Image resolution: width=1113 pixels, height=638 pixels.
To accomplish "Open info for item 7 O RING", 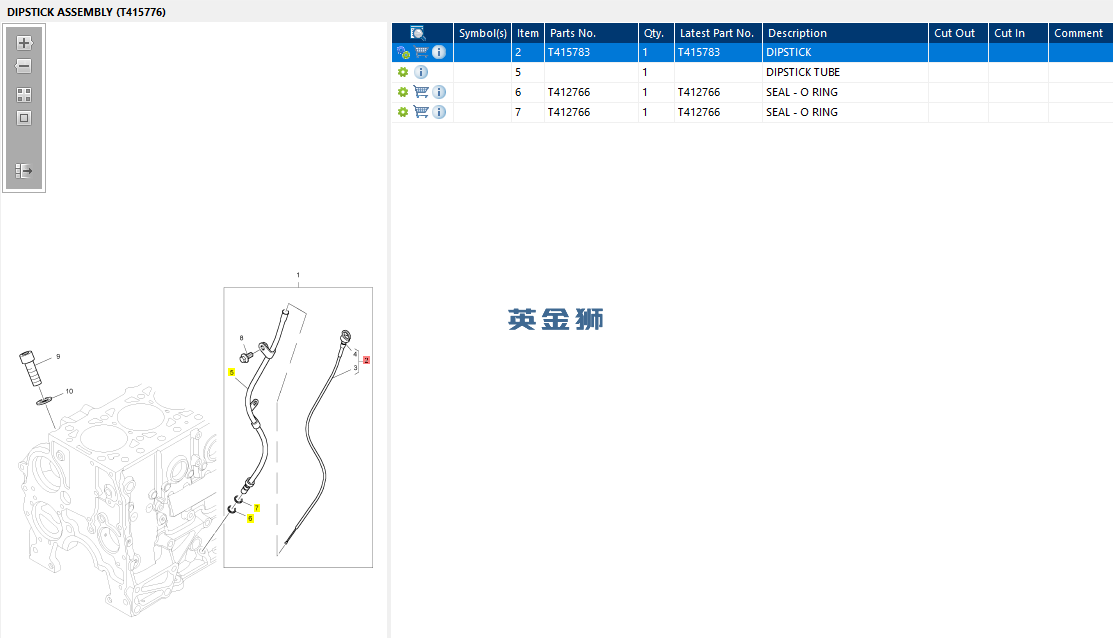I will point(439,112).
